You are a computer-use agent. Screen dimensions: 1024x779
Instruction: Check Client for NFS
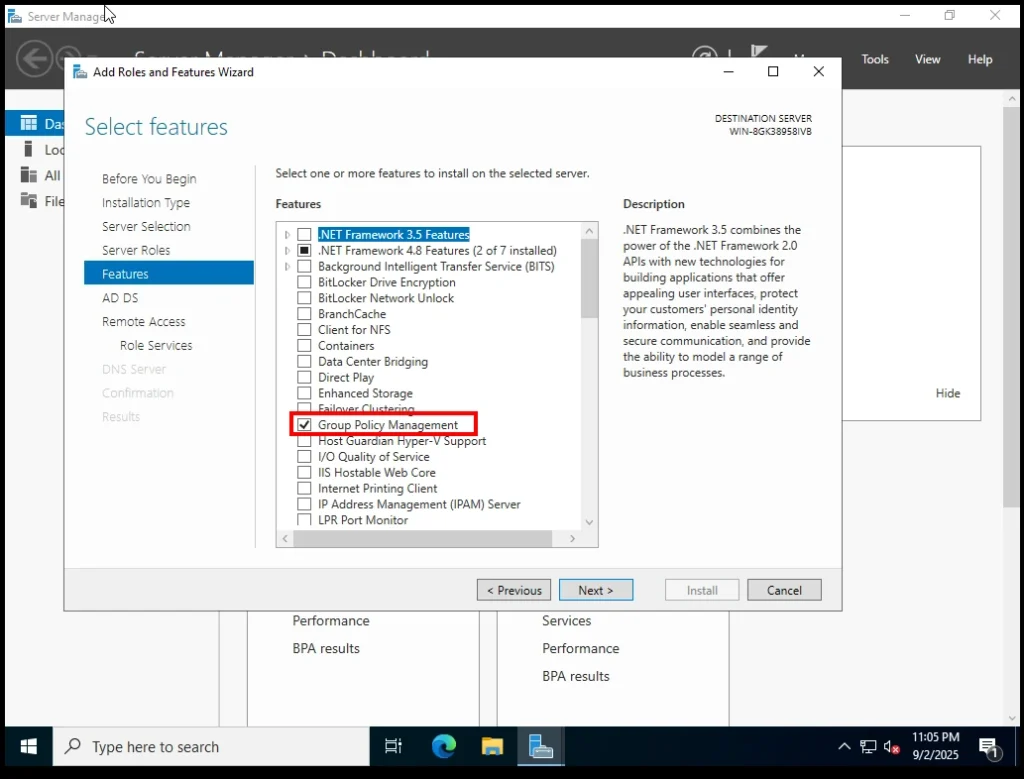[x=304, y=330]
